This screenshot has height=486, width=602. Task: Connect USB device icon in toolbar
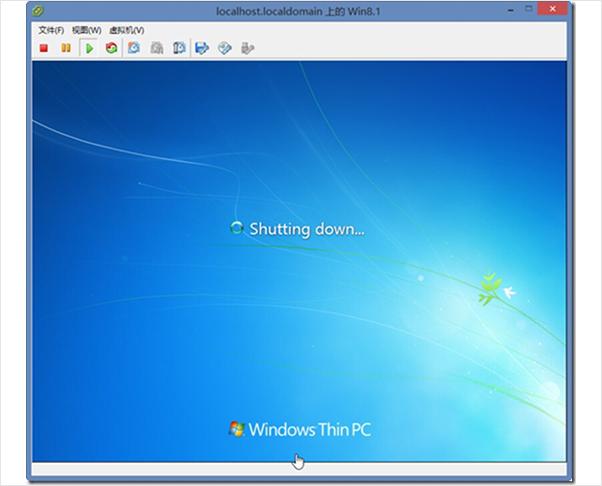247,48
